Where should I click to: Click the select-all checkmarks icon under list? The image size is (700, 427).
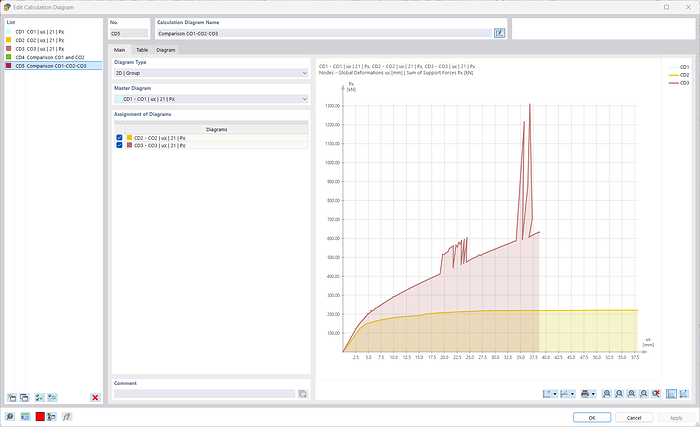coord(39,397)
